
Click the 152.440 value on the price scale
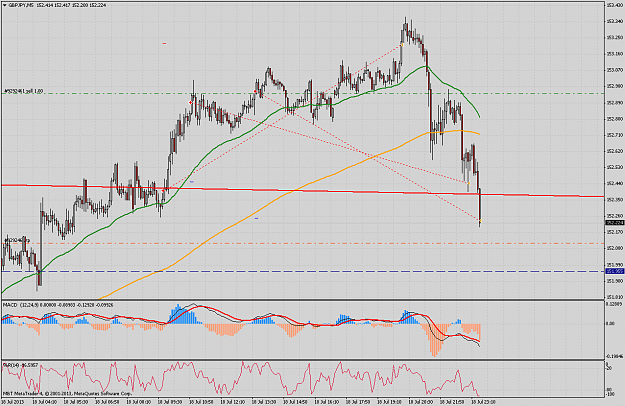(614, 183)
